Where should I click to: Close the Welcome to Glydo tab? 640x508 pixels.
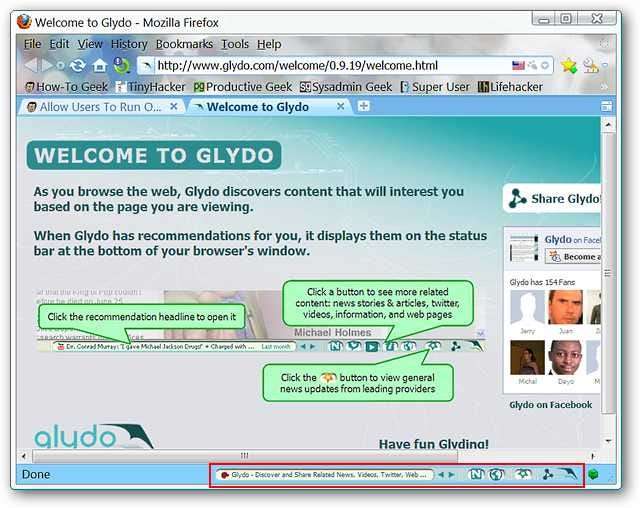click(x=340, y=106)
